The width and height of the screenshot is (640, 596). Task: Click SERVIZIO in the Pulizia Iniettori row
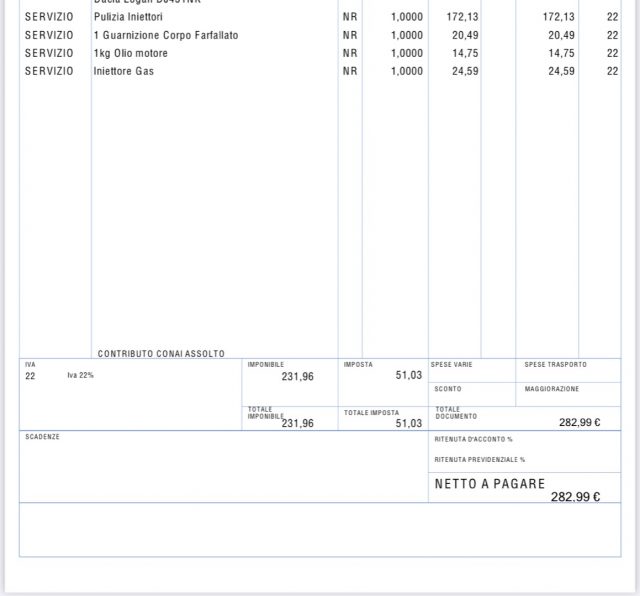pos(49,17)
